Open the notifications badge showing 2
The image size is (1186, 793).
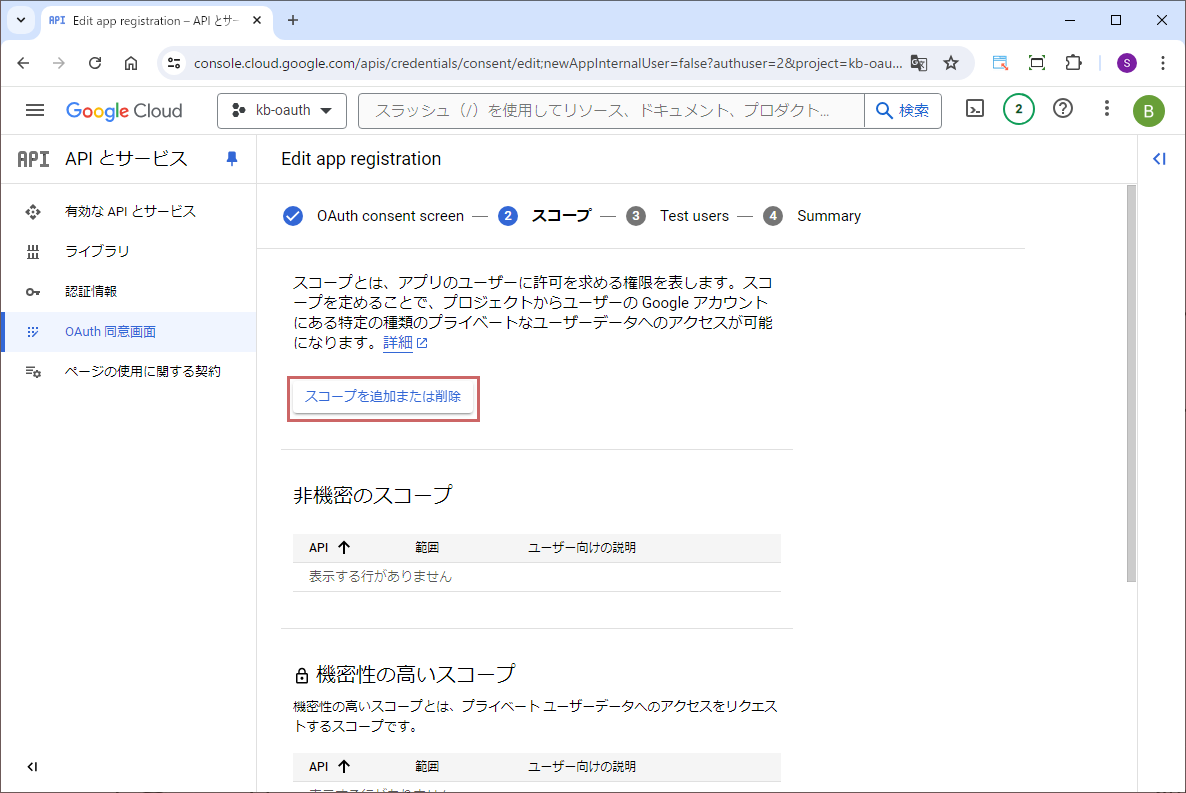(x=1018, y=110)
